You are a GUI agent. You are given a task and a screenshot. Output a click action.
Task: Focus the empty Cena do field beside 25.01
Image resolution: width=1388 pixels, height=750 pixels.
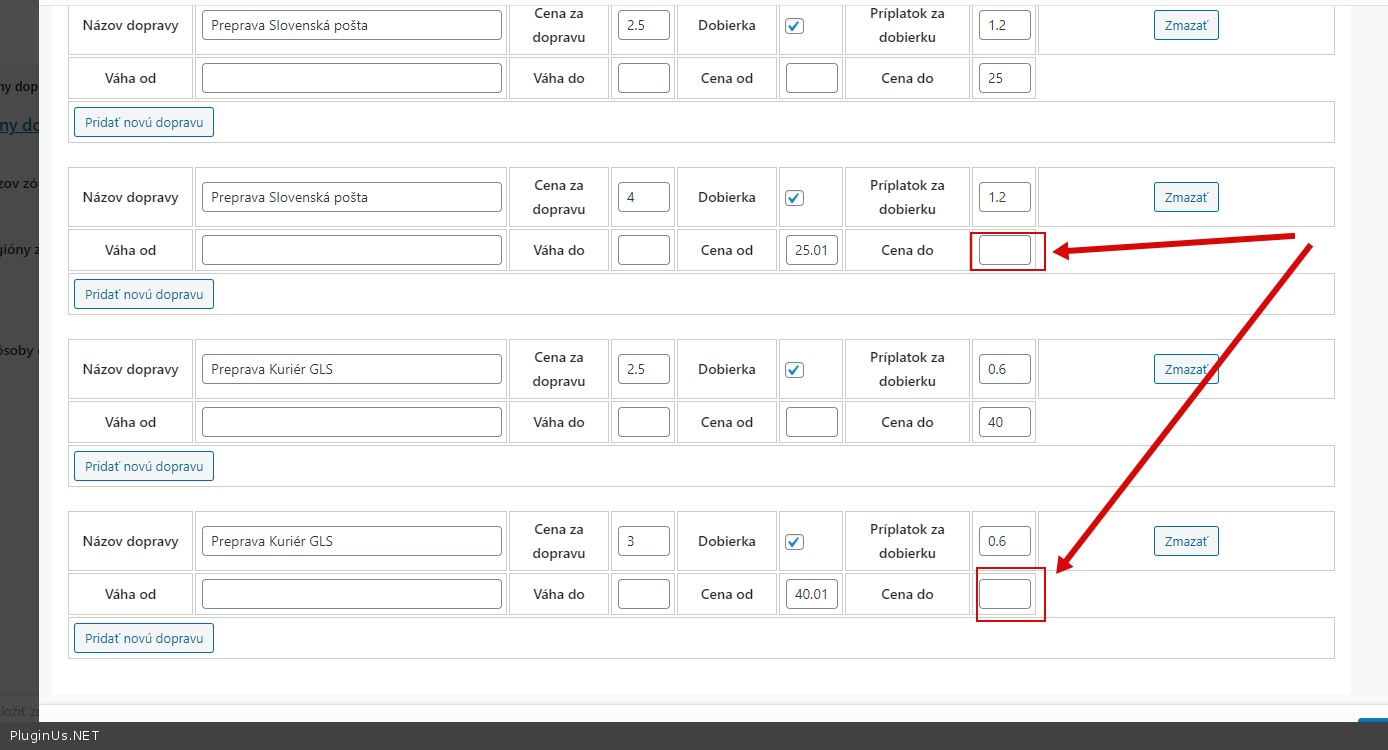click(1004, 250)
